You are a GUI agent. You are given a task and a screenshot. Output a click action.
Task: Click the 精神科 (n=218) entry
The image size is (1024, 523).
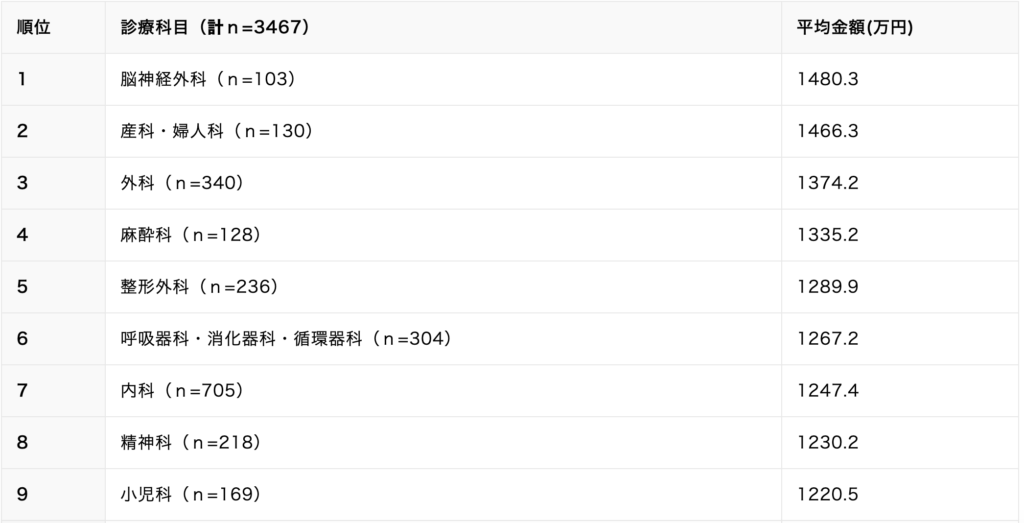click(190, 442)
